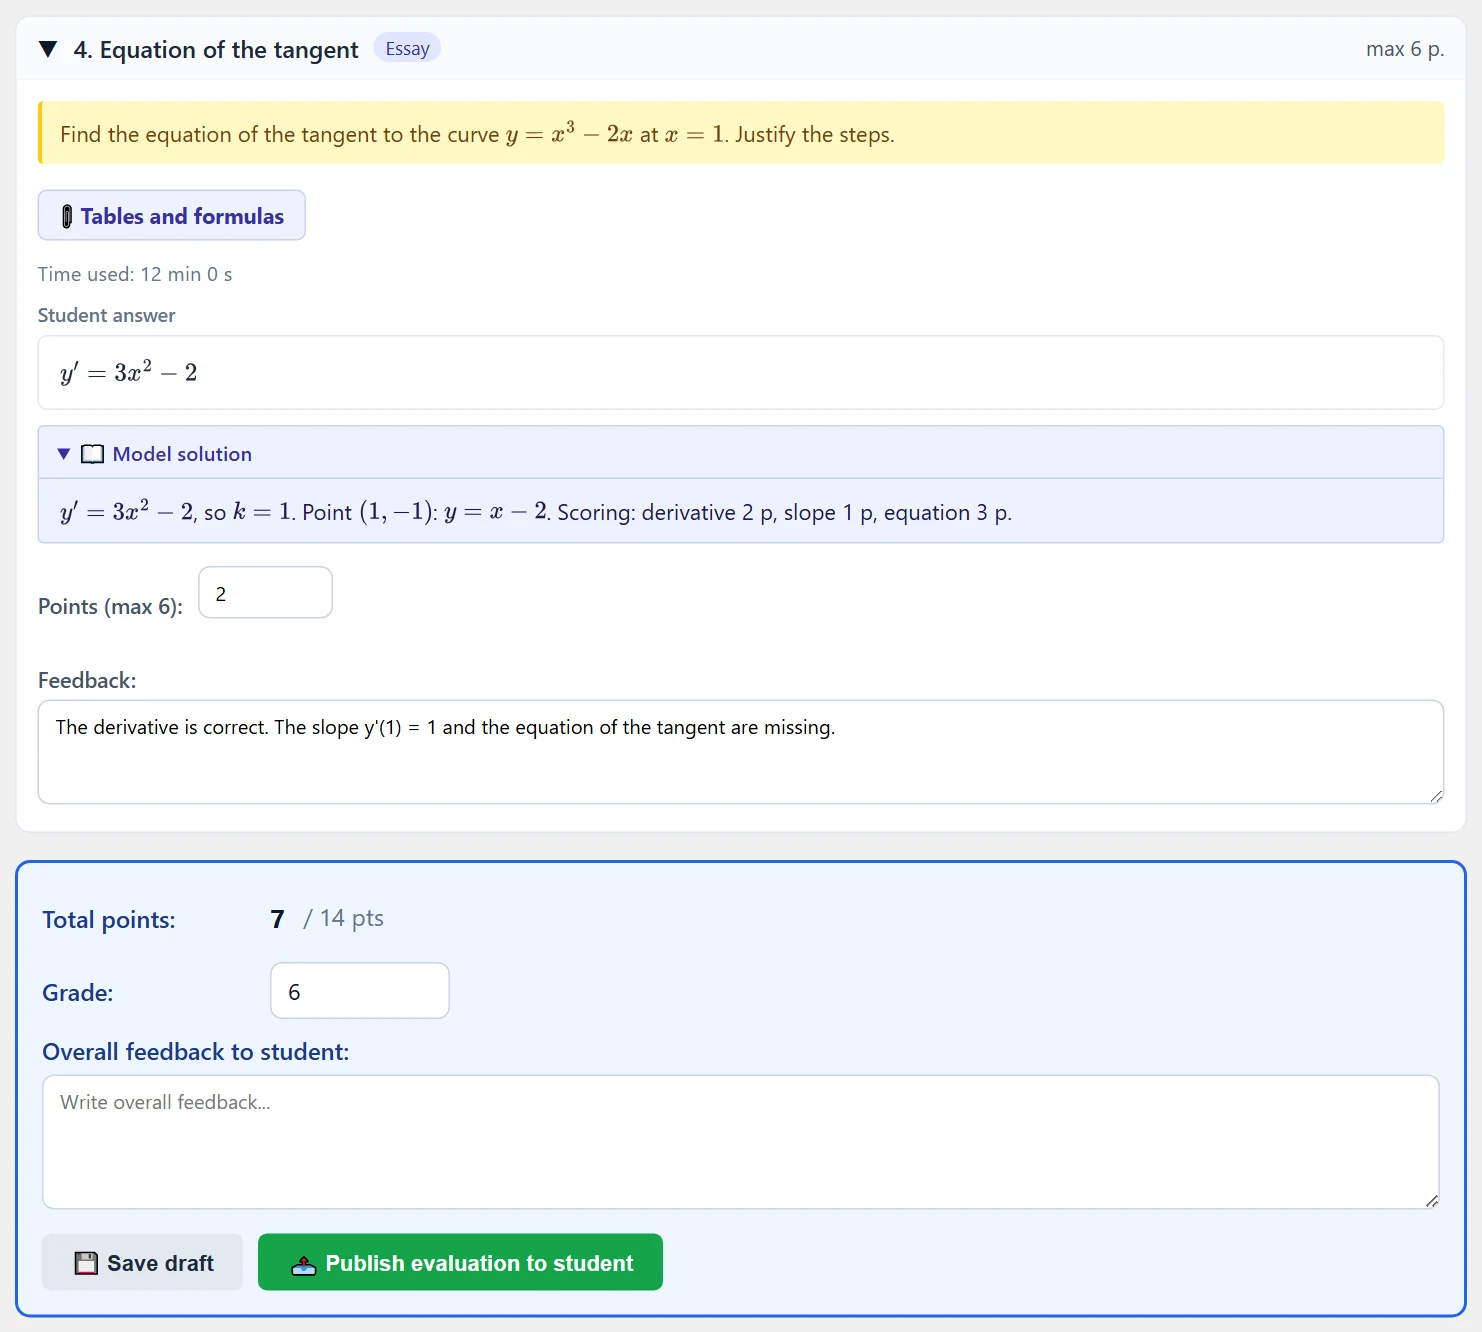Image resolution: width=1482 pixels, height=1332 pixels.
Task: Click the '/ 14 pts' text
Action: pos(344,918)
